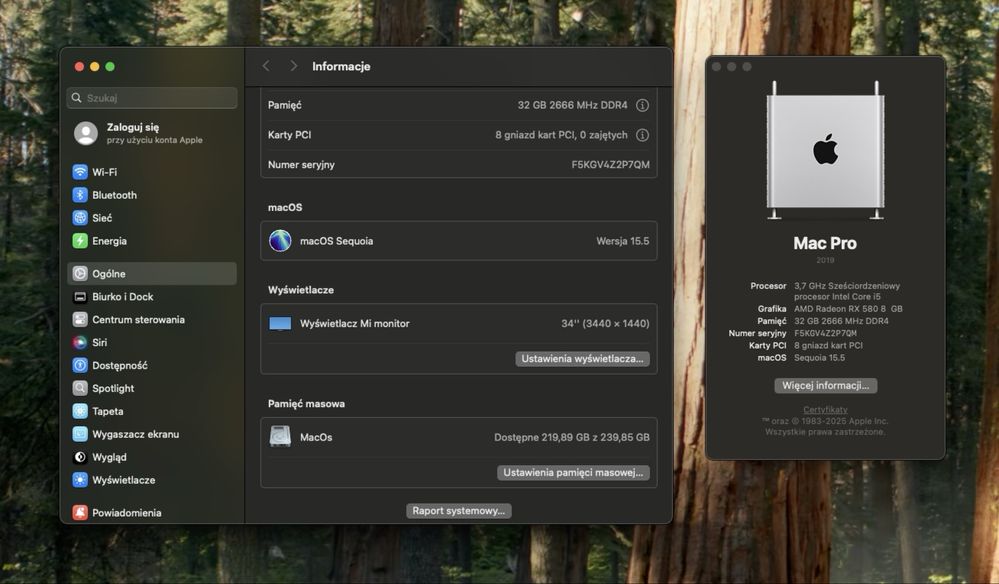Viewport: 999px width, 584px height.
Task: Click the user avatar icon
Action: click(x=85, y=133)
